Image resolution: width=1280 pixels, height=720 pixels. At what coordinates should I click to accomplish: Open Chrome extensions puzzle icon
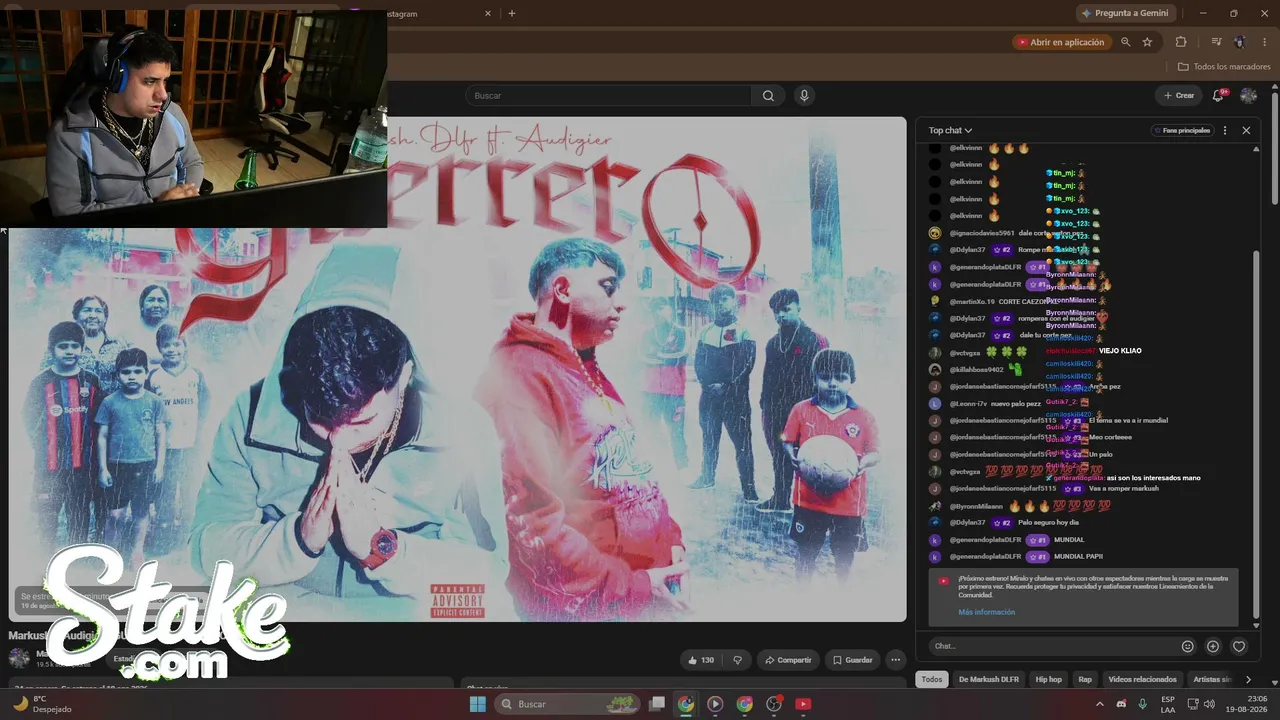coord(1181,42)
